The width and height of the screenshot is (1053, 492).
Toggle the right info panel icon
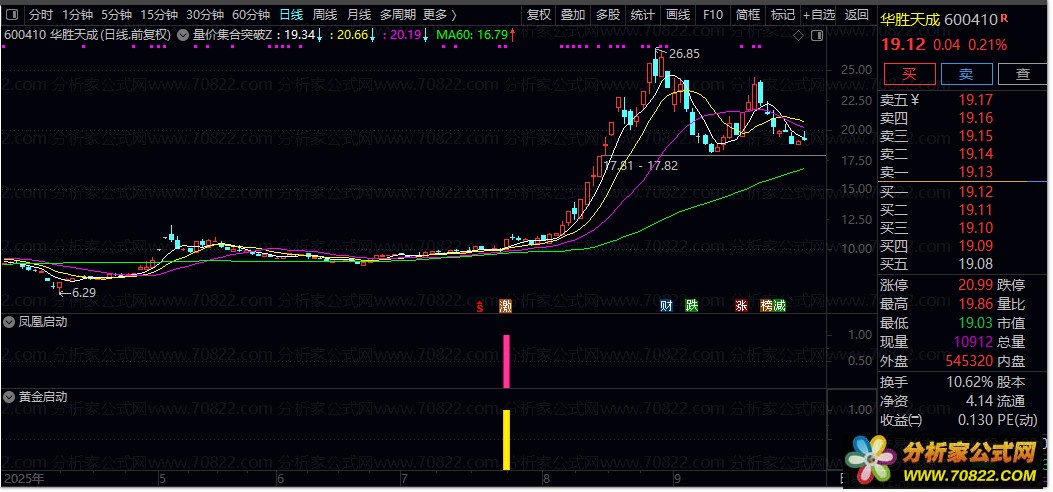click(817, 36)
